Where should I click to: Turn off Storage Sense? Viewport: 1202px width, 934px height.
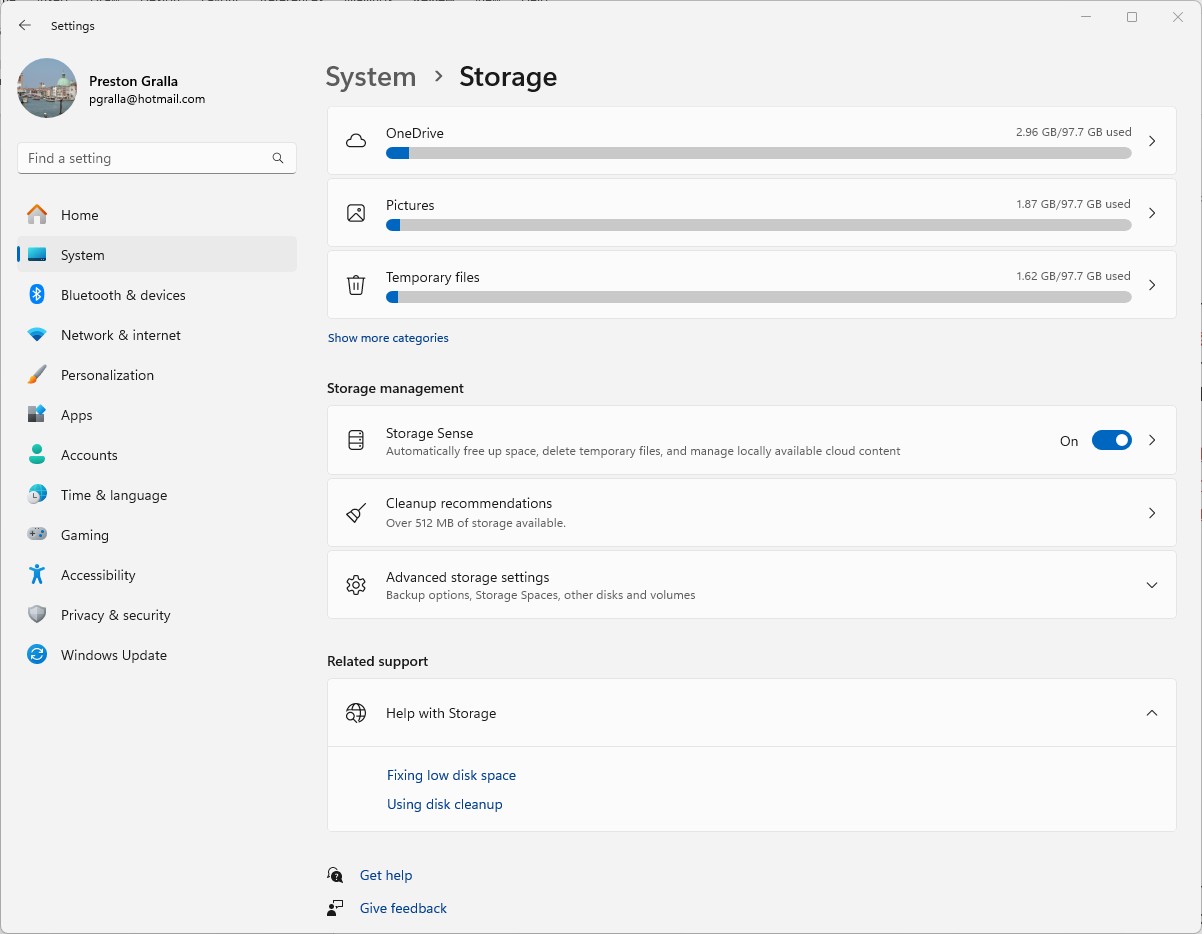click(x=1111, y=440)
